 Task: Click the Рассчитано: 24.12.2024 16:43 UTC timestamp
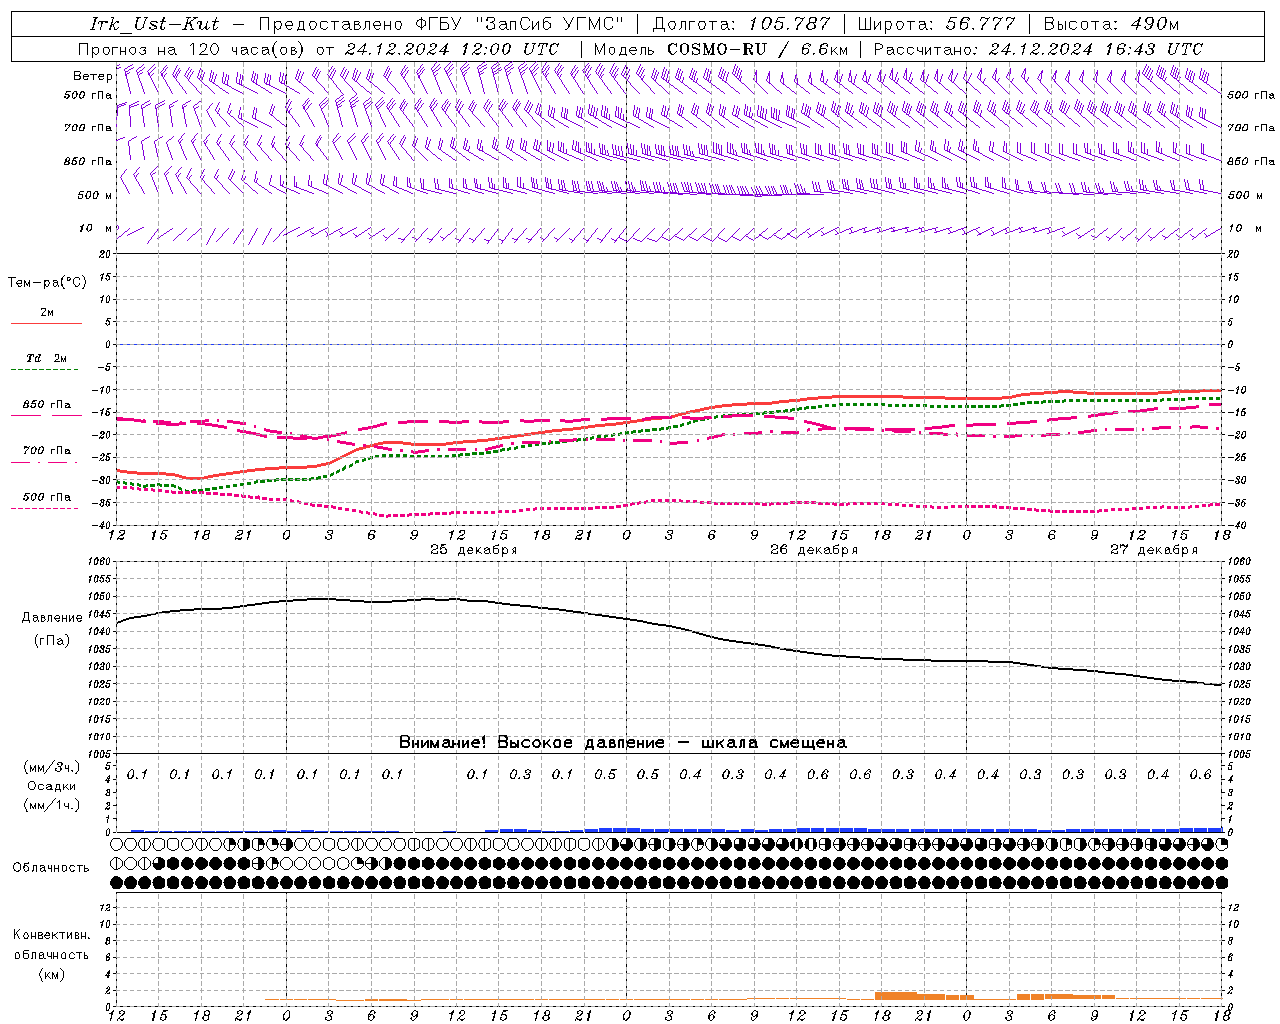pos(1038,49)
